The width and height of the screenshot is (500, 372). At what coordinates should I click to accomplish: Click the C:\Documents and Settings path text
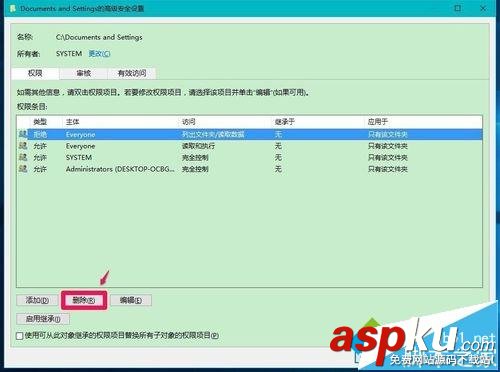[x=99, y=37]
